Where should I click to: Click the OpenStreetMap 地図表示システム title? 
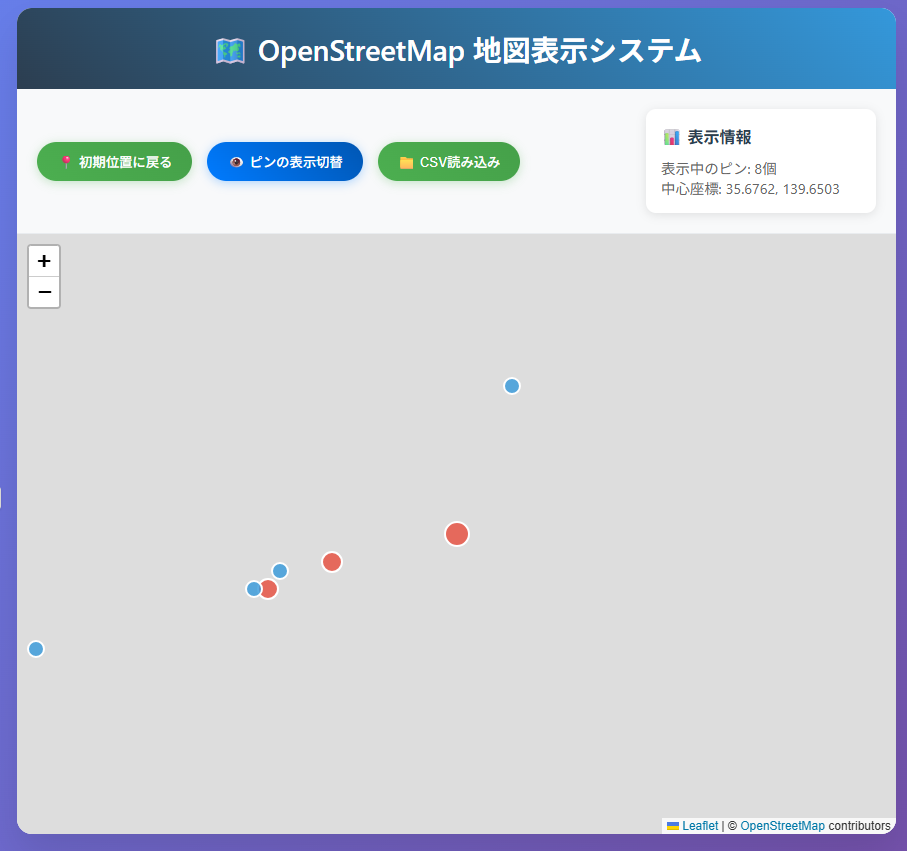pyautogui.click(x=479, y=51)
